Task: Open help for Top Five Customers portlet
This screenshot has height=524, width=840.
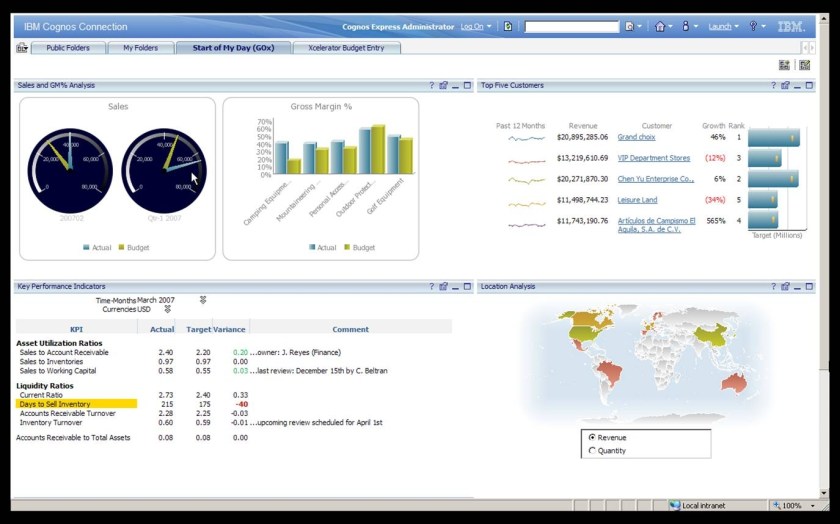Action: [x=773, y=85]
